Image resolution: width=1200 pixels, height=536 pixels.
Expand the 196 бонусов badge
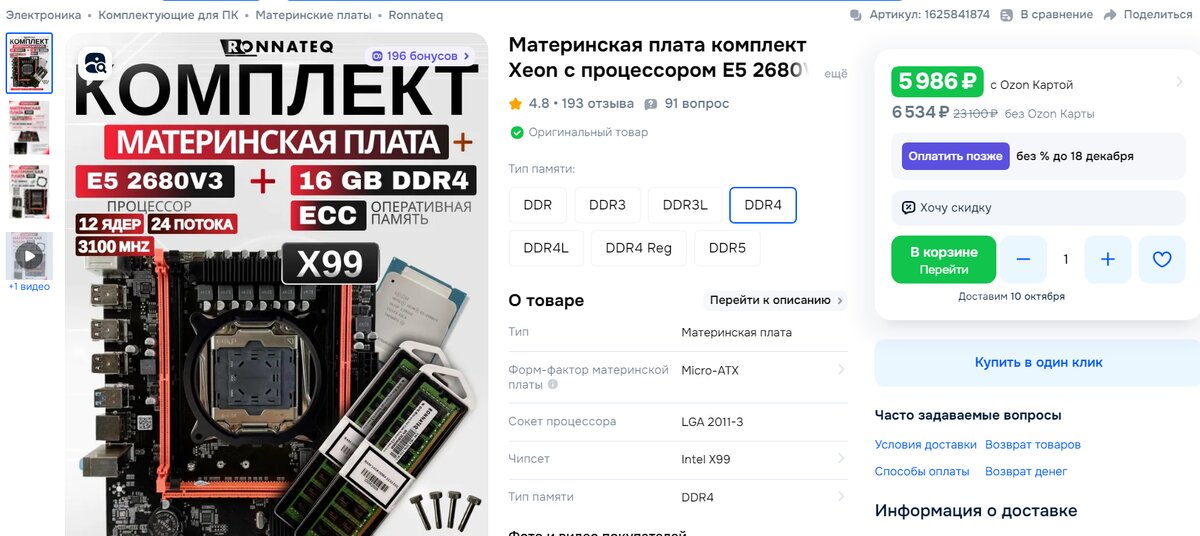[420, 56]
